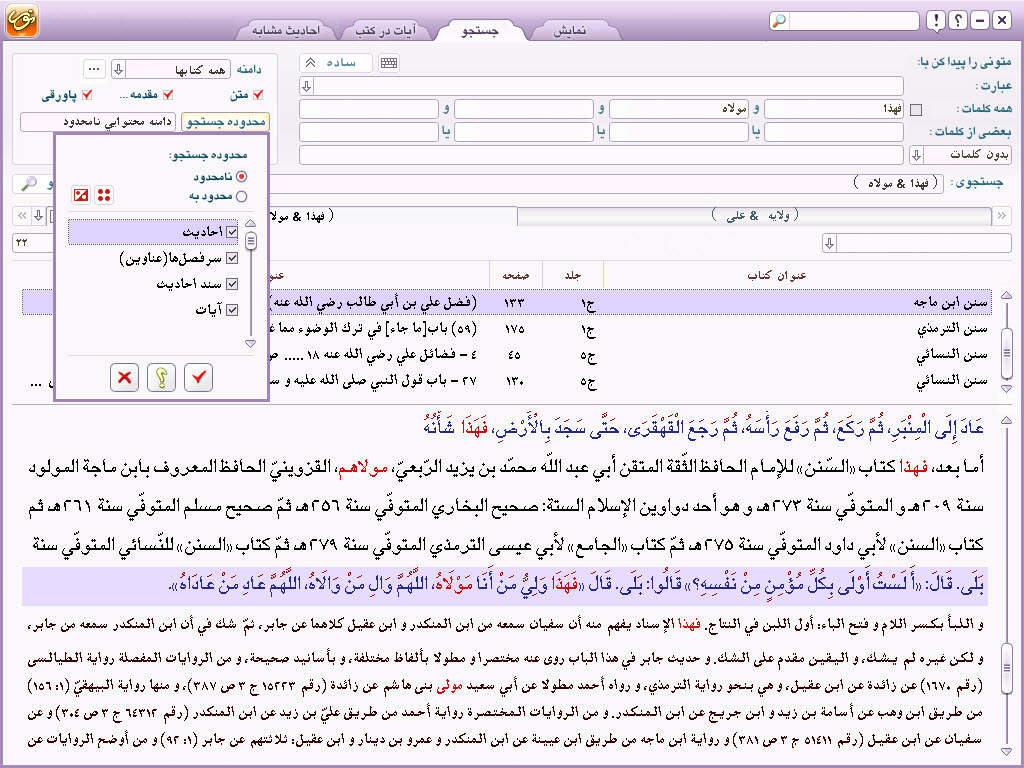Click the virtual keyboard icon

389,63
